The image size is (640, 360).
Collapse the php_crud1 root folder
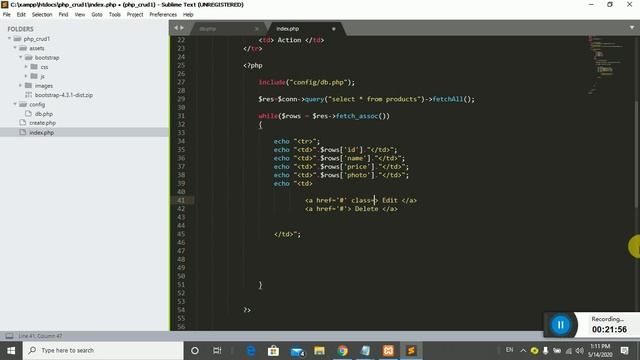point(9,39)
